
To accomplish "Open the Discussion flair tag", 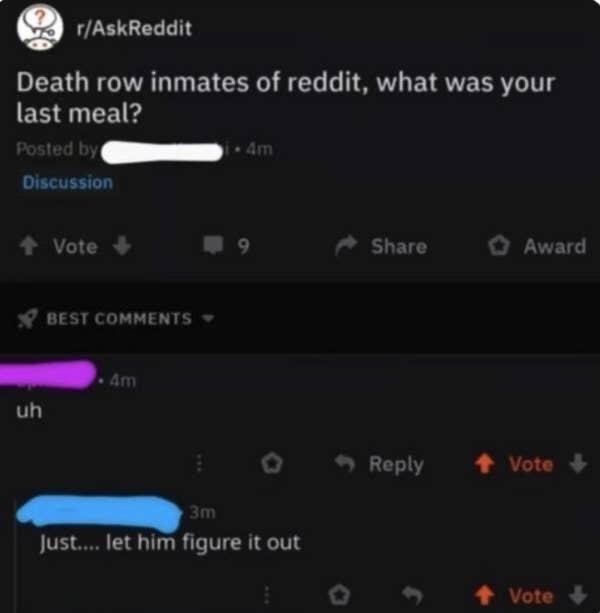I will click(68, 182).
